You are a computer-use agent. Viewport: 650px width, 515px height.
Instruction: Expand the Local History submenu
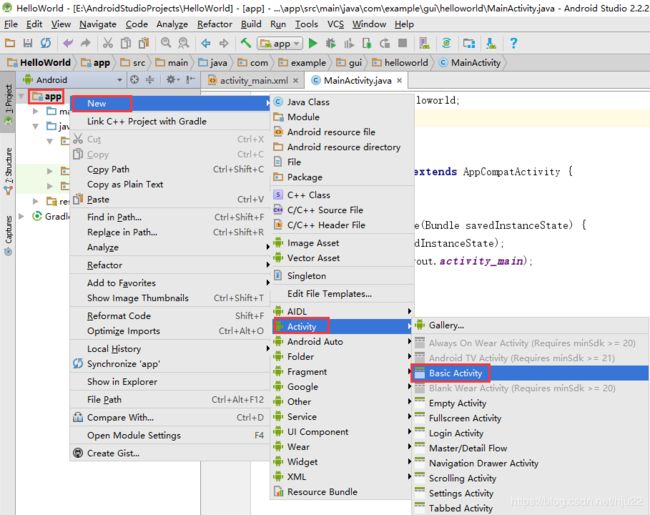pyautogui.click(x=170, y=349)
